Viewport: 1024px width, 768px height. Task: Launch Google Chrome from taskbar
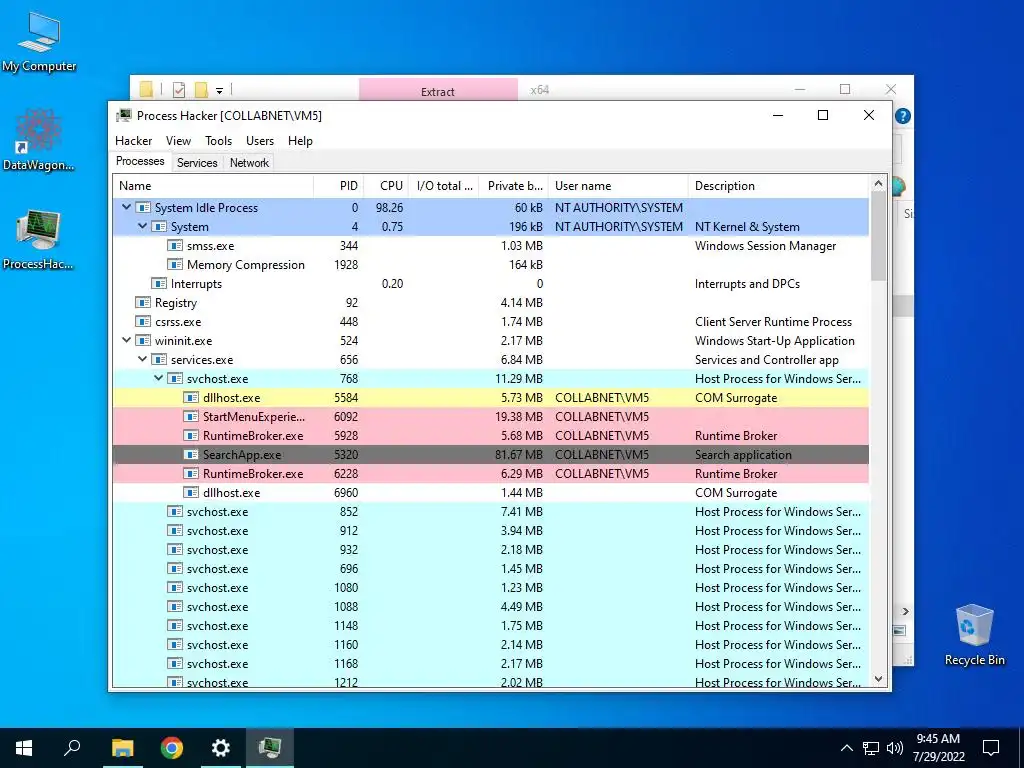tap(172, 748)
